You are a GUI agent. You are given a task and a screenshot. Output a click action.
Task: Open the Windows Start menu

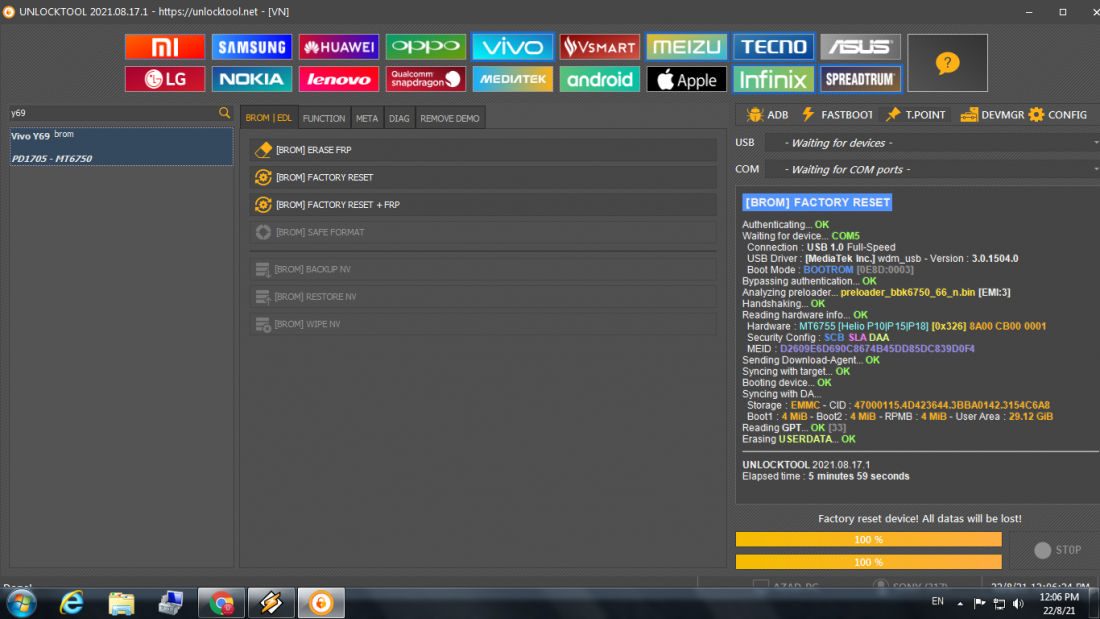point(21,603)
